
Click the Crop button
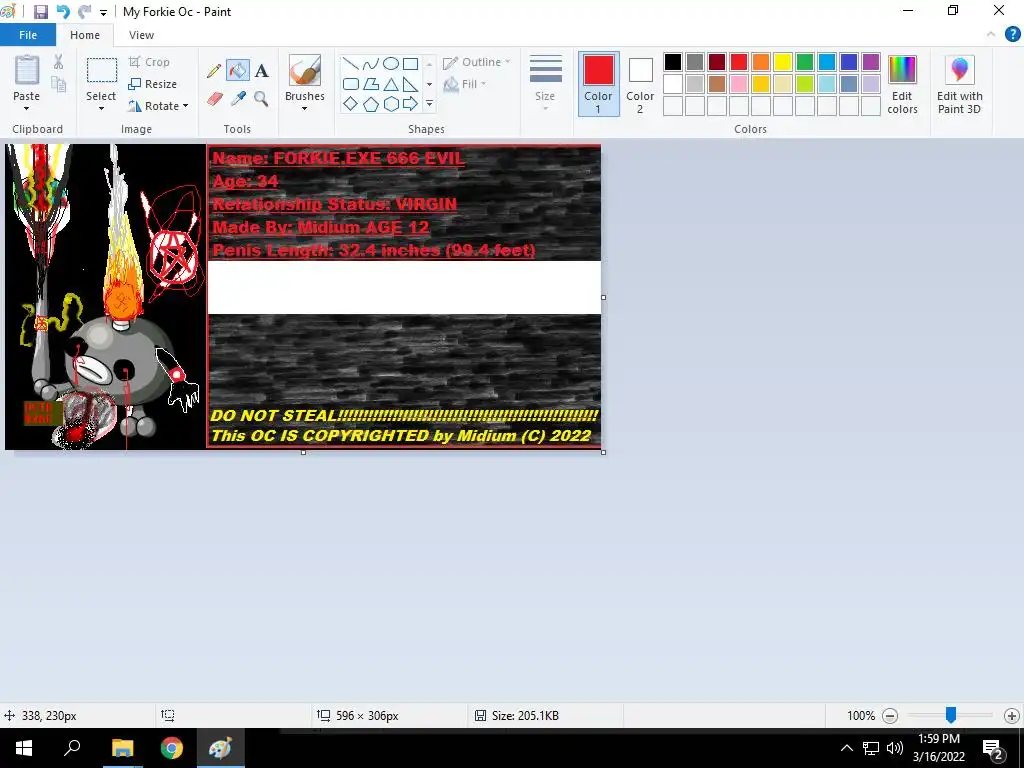click(x=150, y=62)
